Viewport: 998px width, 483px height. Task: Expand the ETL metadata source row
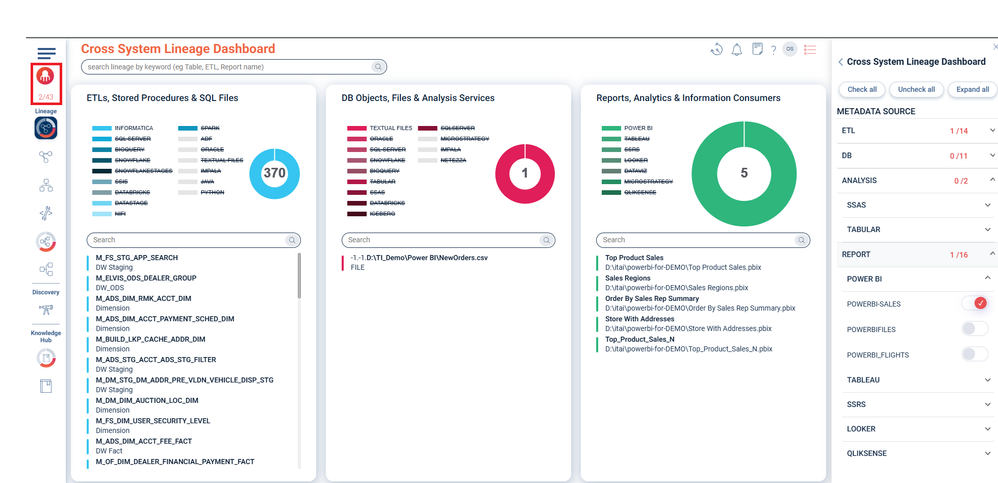click(x=916, y=130)
